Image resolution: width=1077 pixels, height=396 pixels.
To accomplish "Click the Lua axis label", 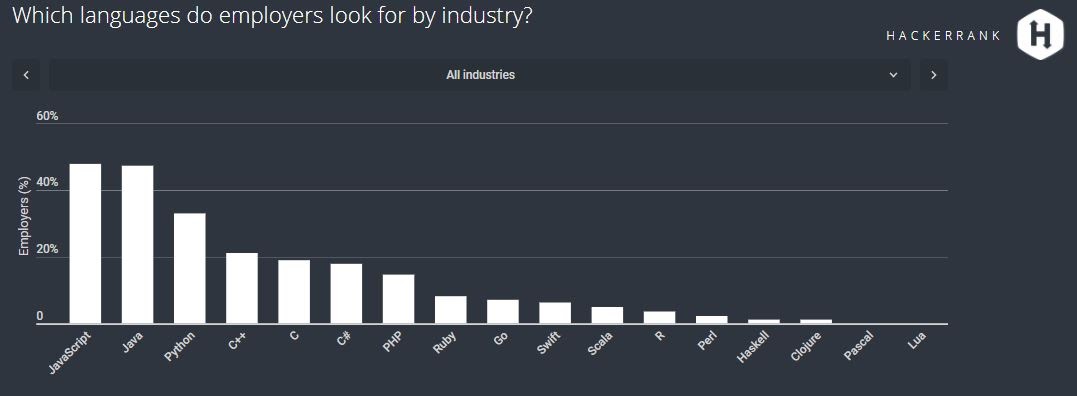I will point(917,338).
